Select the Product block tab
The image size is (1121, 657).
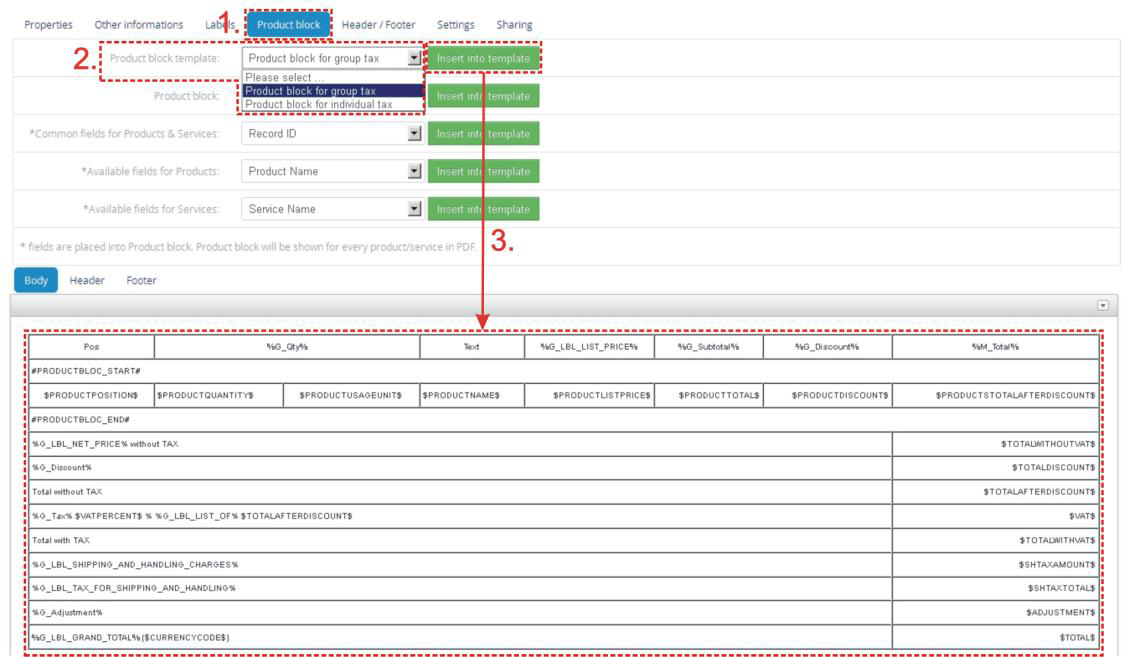tap(289, 24)
